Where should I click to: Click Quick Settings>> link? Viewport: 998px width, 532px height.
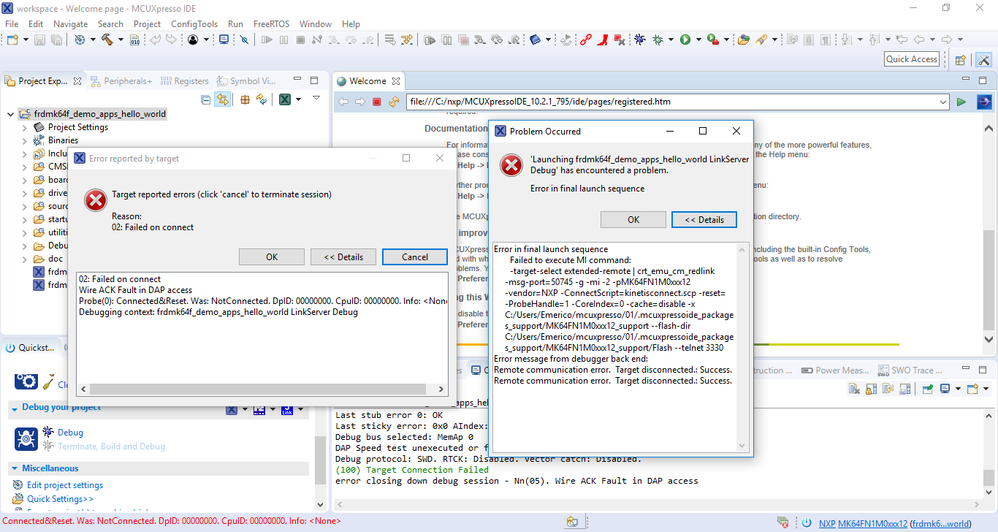tap(60, 499)
